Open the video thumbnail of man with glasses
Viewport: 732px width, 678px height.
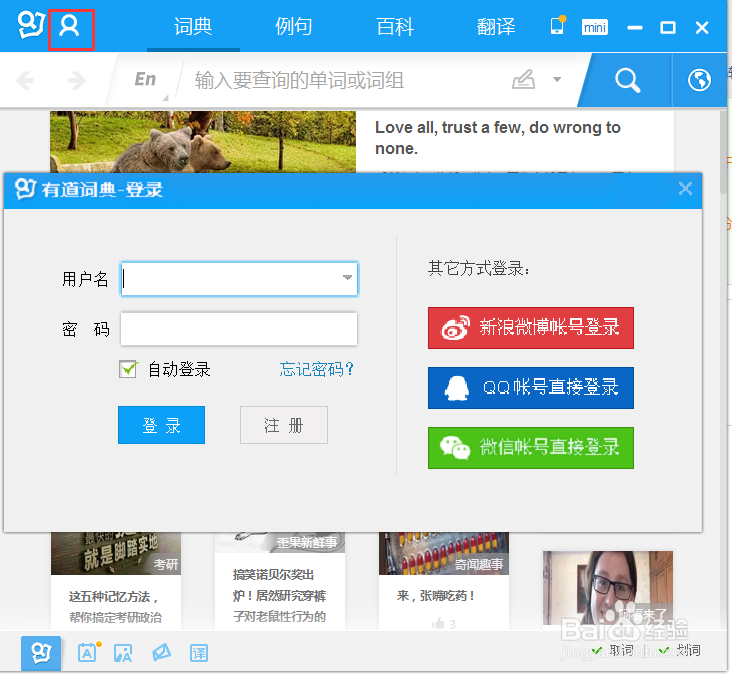(608, 588)
